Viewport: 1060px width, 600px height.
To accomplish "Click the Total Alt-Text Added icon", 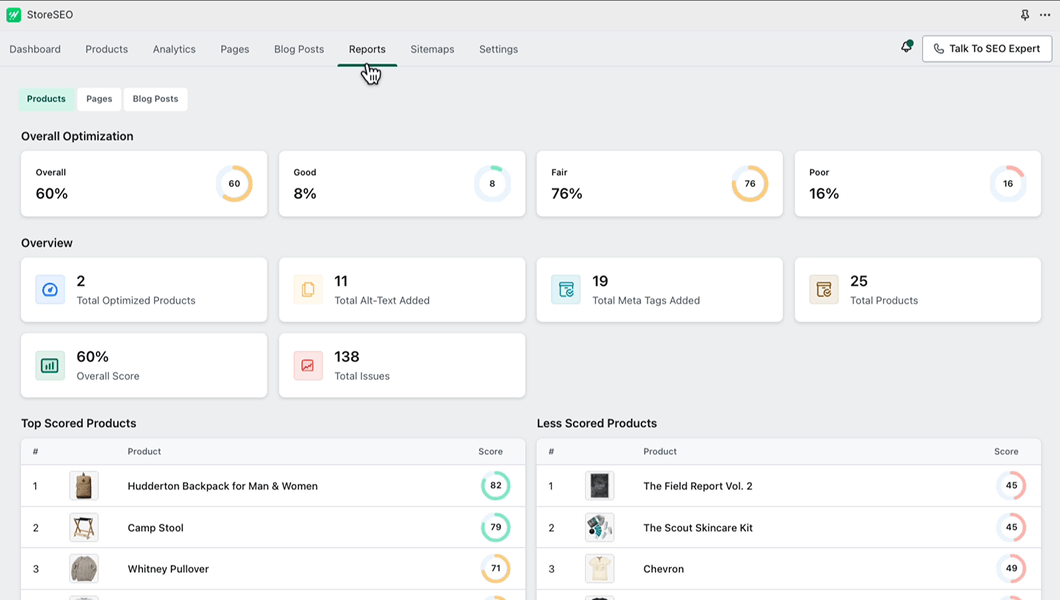I will tap(308, 290).
